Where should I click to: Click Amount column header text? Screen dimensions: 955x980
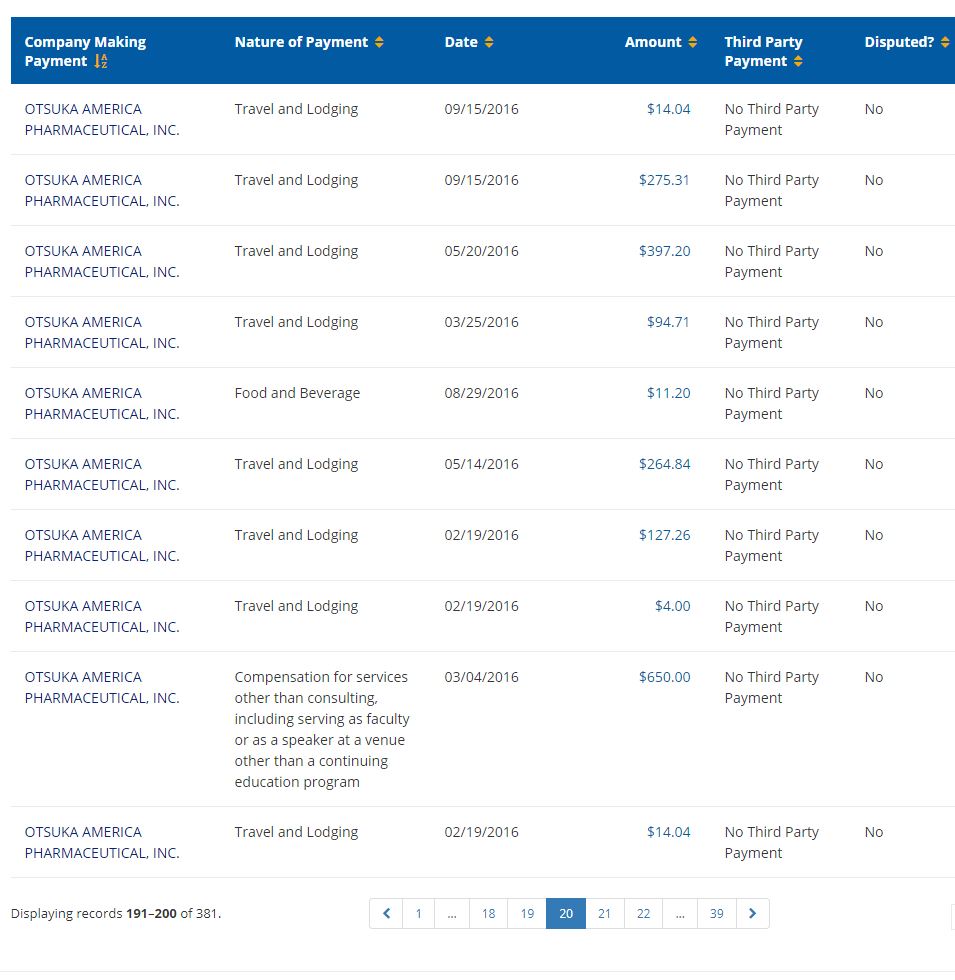[652, 42]
